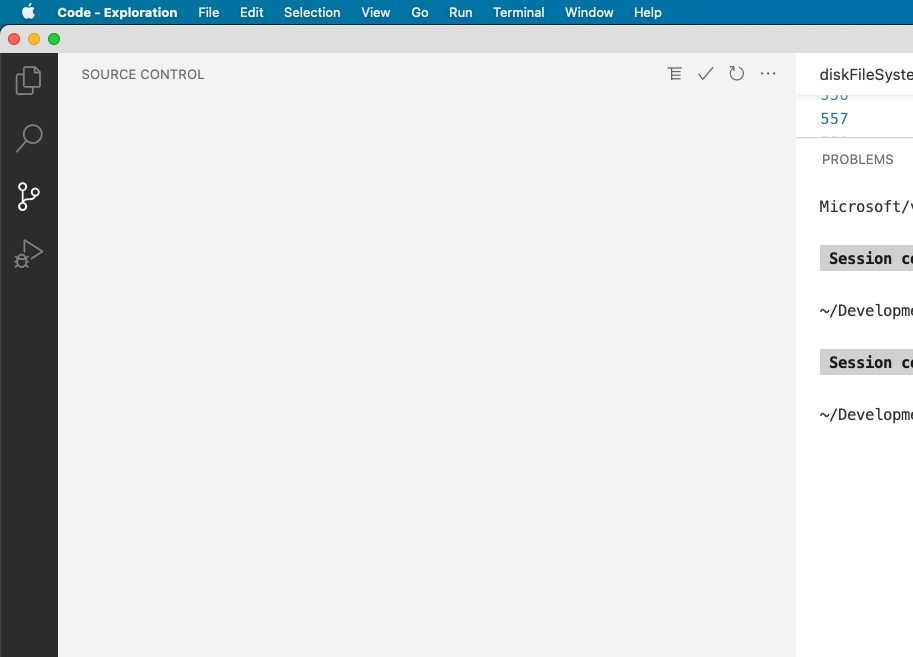Image resolution: width=913 pixels, height=657 pixels.
Task: Open the Window menu
Action: (x=589, y=12)
